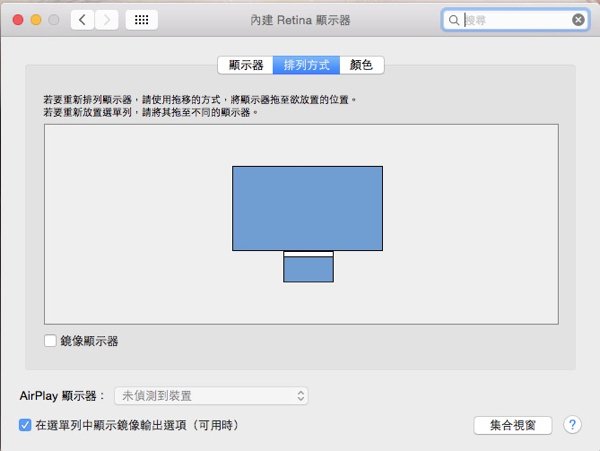Image resolution: width=600 pixels, height=451 pixels.
Task: Close the window with the red button
Action: point(15,20)
